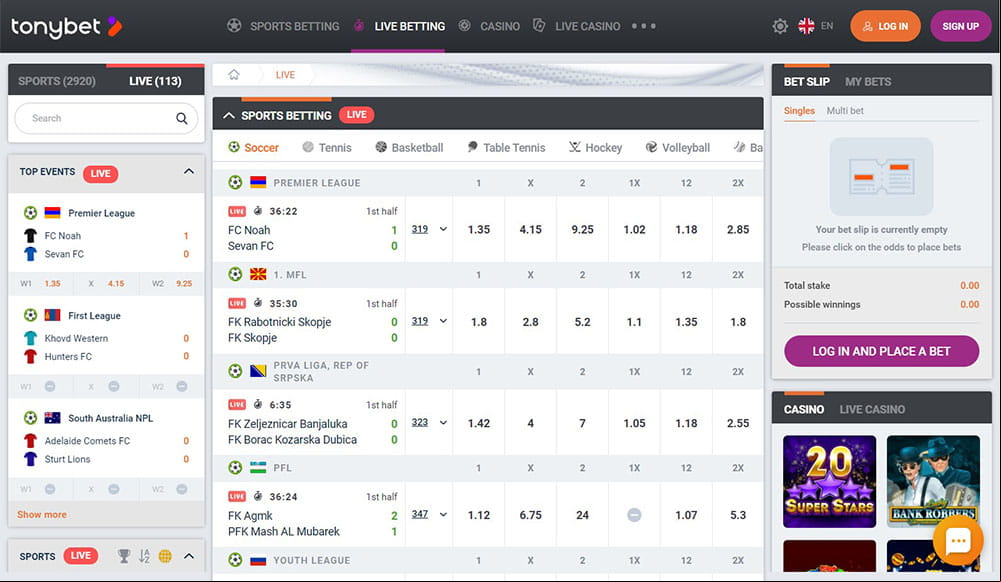This screenshot has width=1001, height=582.
Task: Select the Hockey sport tab
Action: tap(595, 147)
